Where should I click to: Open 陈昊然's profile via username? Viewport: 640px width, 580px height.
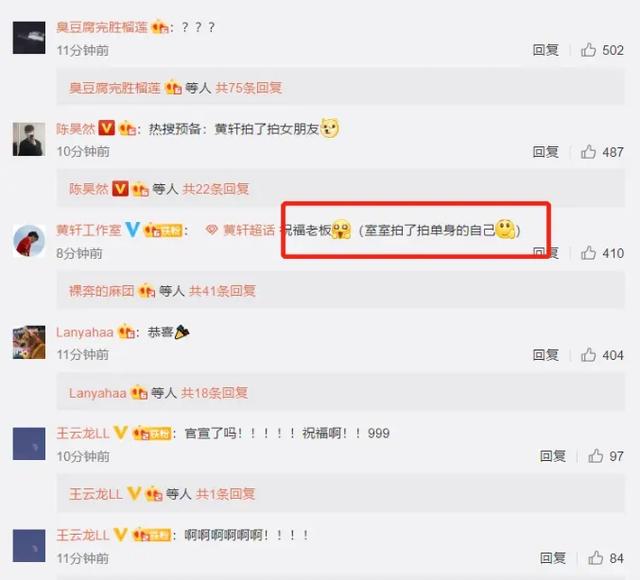76,129
